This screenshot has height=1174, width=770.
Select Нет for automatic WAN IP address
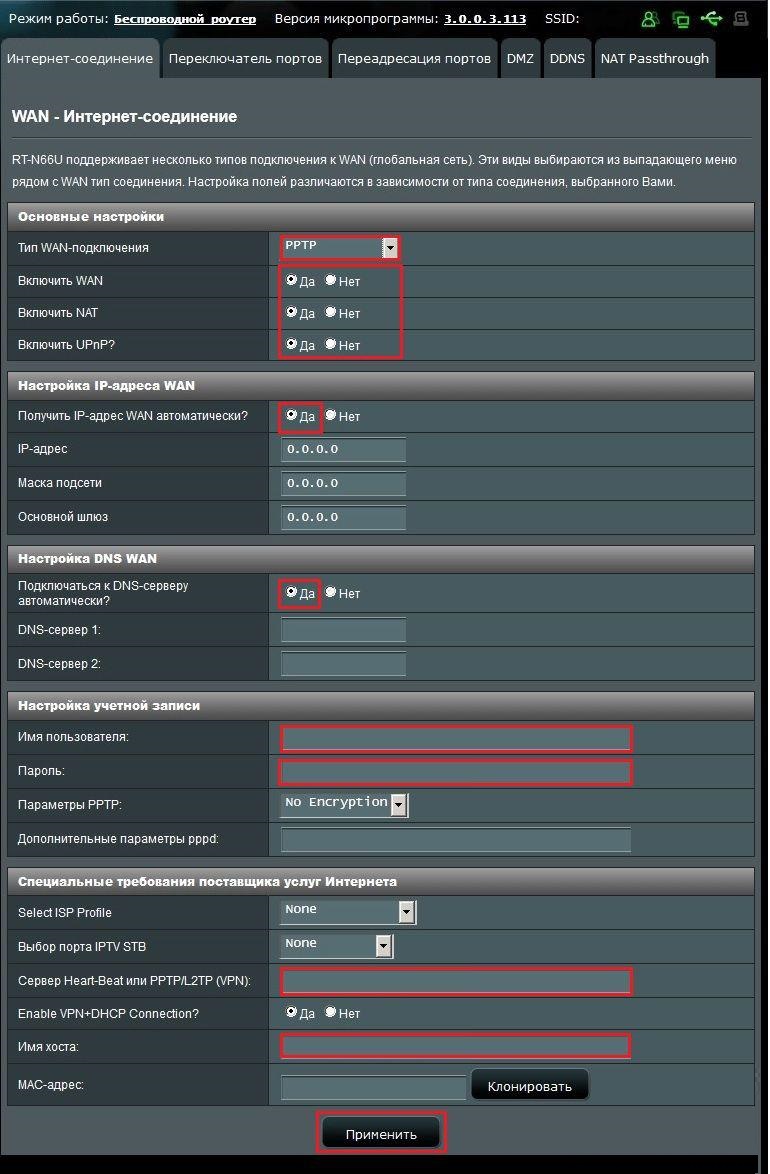tap(330, 416)
